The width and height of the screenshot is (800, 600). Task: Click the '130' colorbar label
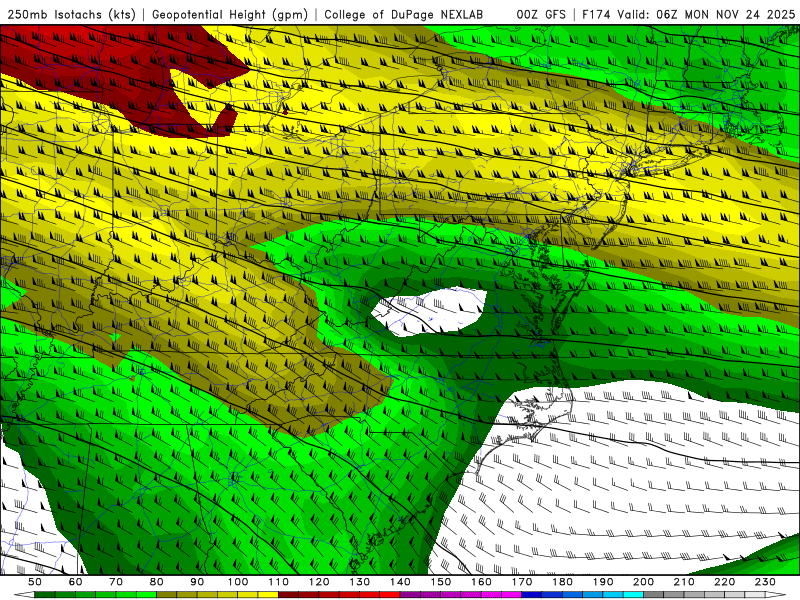pyautogui.click(x=360, y=582)
